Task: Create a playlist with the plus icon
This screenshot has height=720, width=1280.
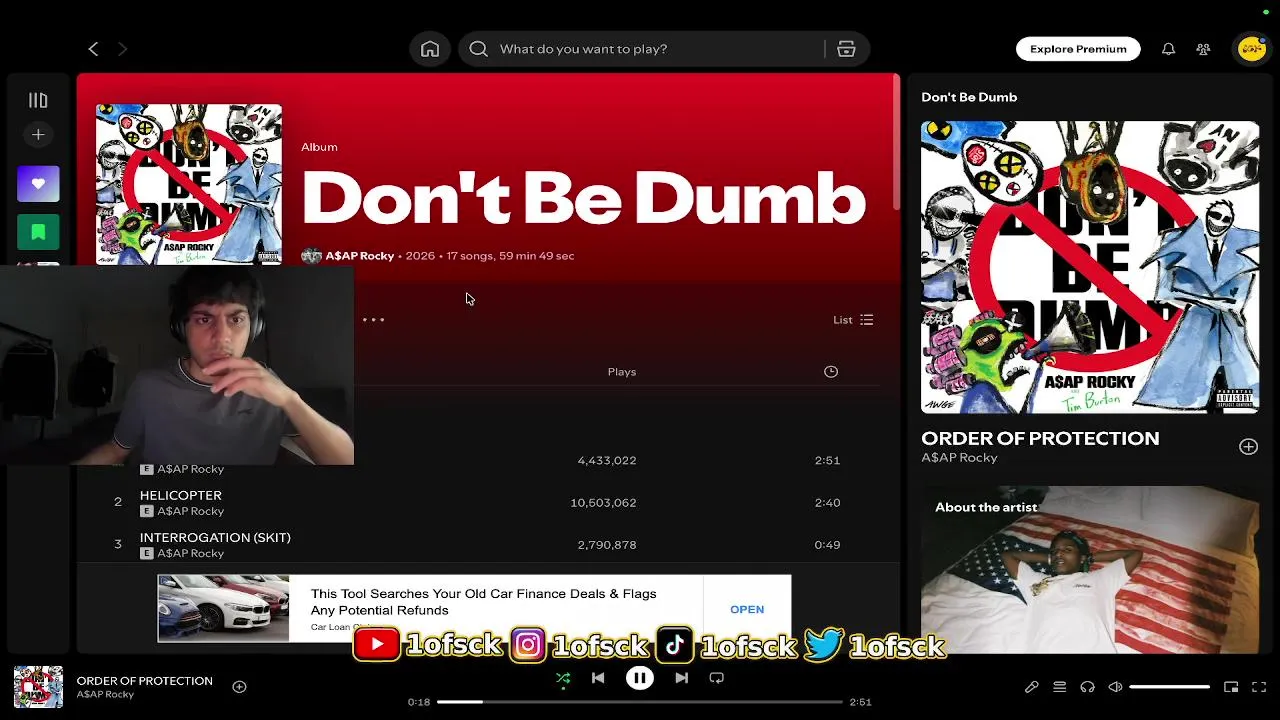Action: pyautogui.click(x=38, y=135)
